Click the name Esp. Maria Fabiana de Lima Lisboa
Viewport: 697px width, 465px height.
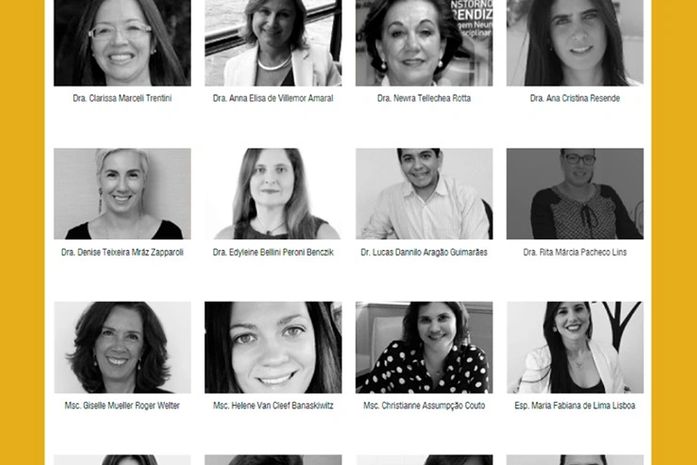[575, 405]
